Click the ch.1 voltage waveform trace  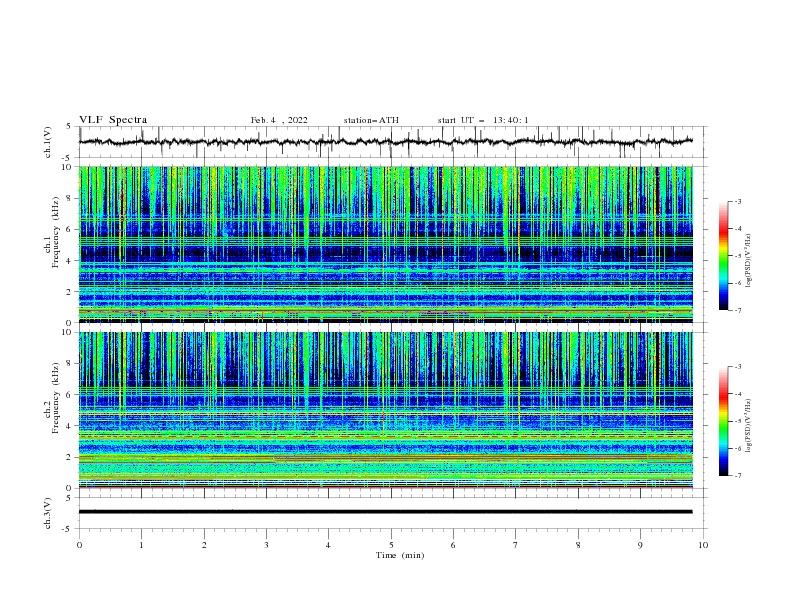coord(385,142)
